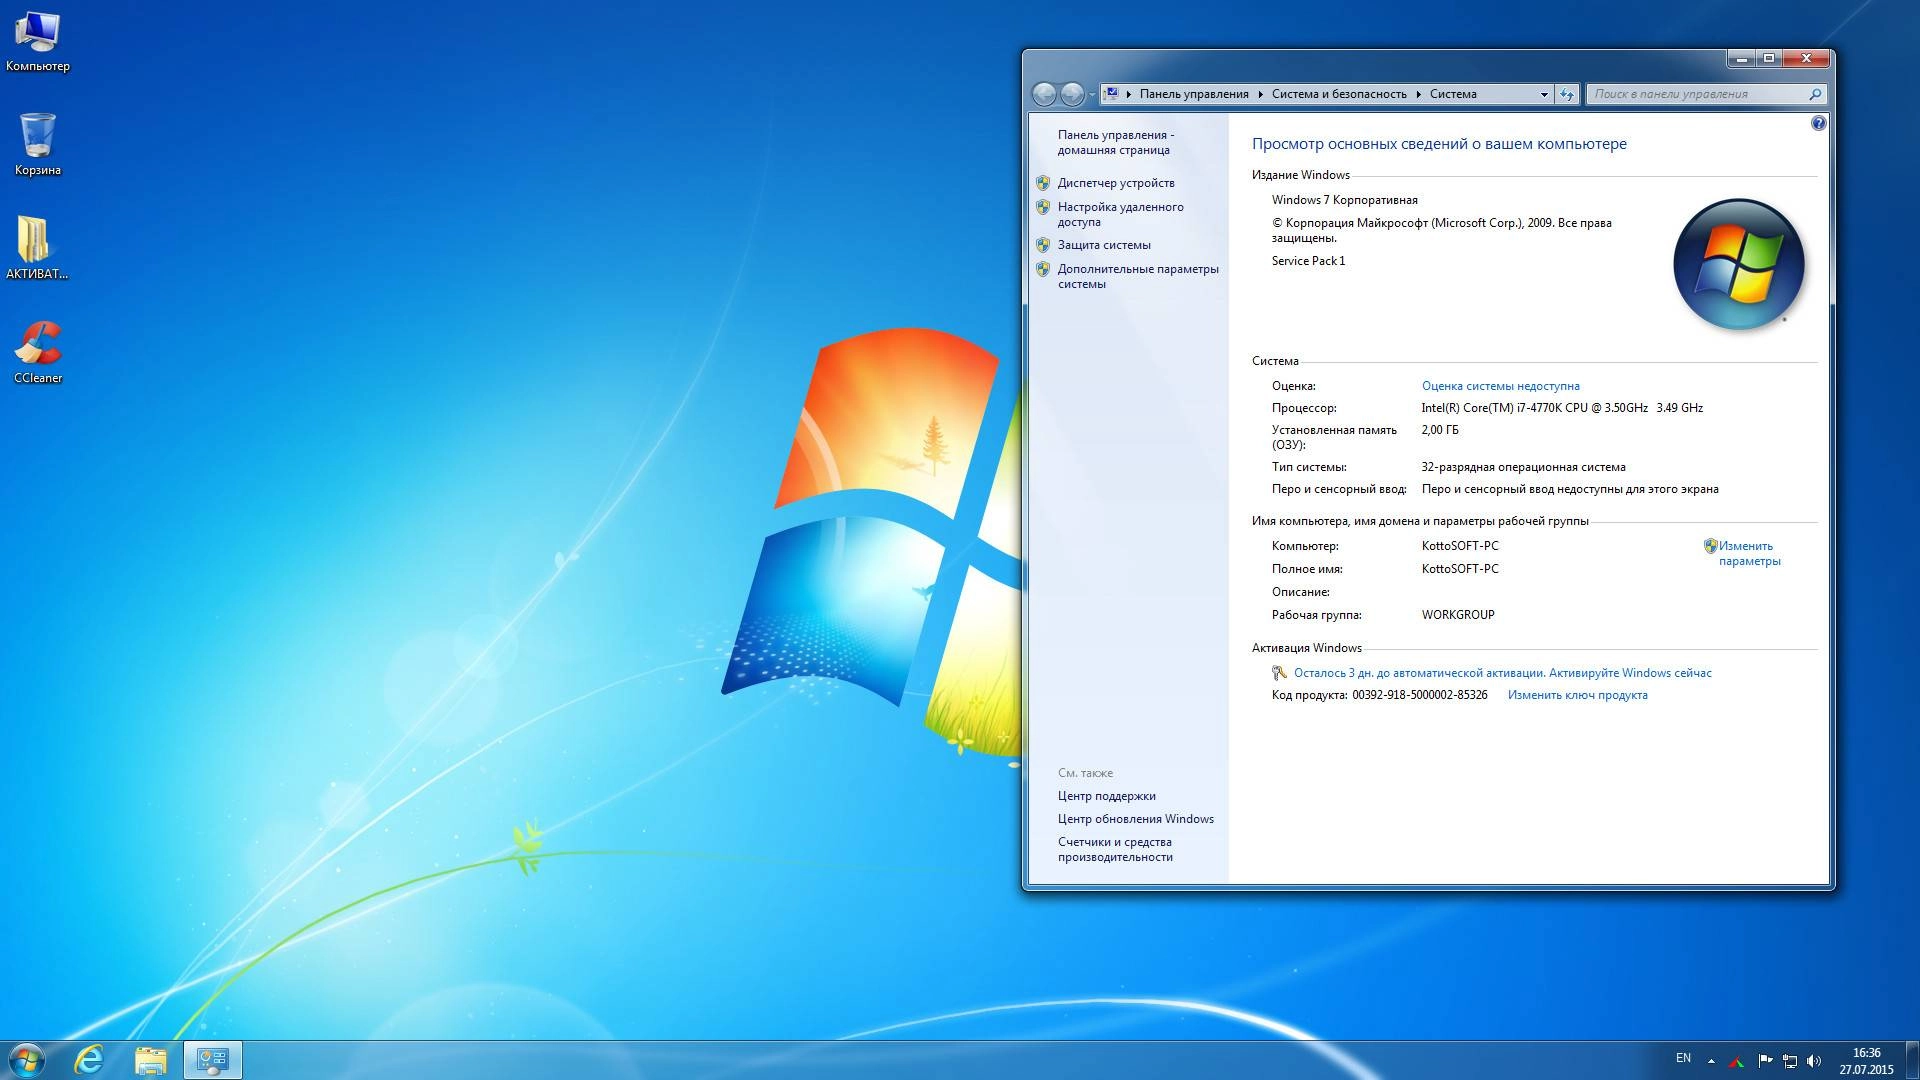The image size is (1920, 1080).
Task: Open recent pages dropdown next to forward arrow
Action: (1091, 95)
